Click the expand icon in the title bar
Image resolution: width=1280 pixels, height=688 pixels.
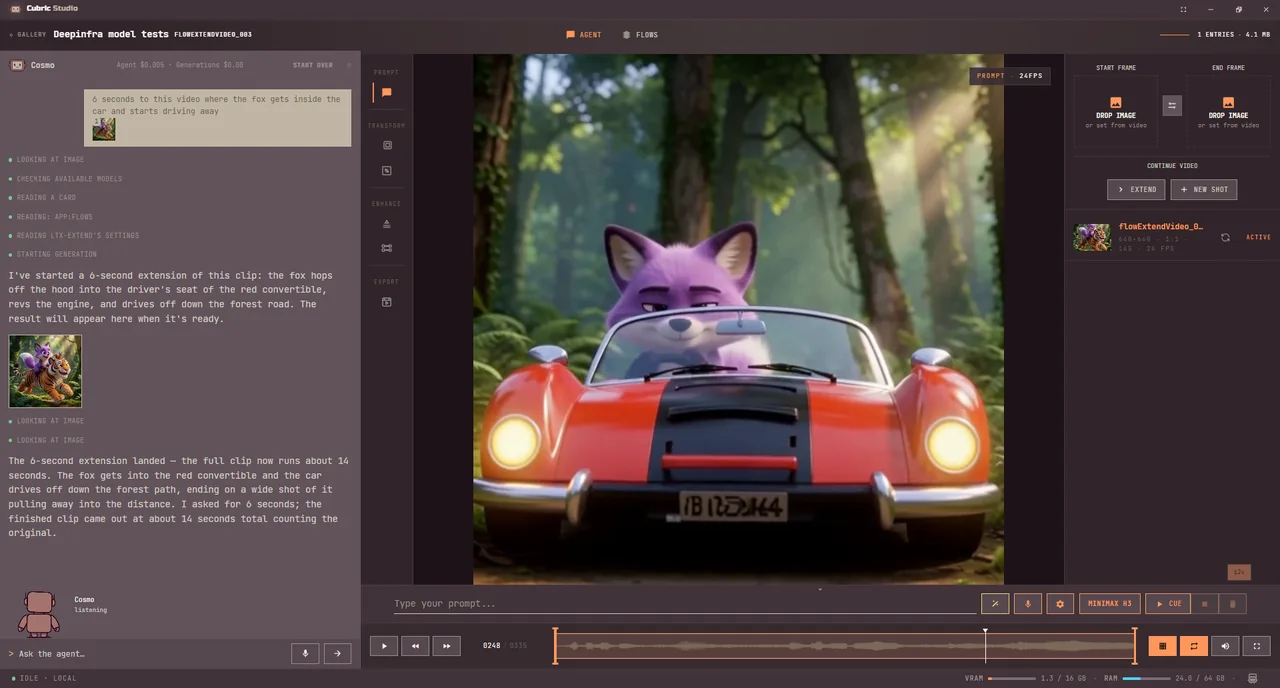[1183, 9]
